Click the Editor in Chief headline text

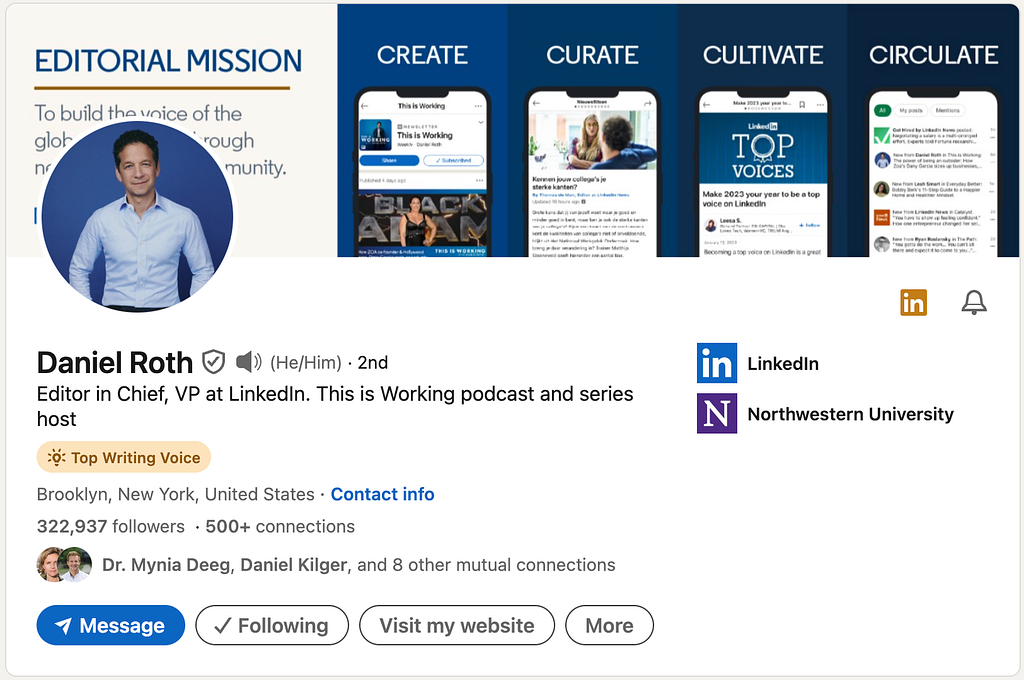pyautogui.click(x=335, y=406)
